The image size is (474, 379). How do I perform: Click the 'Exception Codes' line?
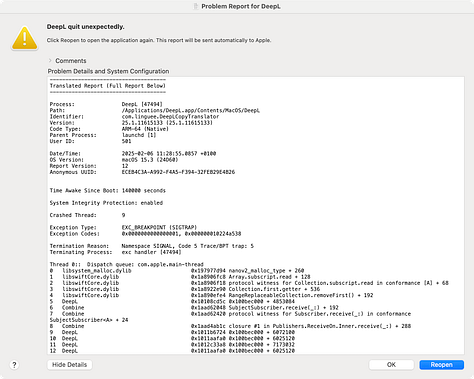coord(145,234)
